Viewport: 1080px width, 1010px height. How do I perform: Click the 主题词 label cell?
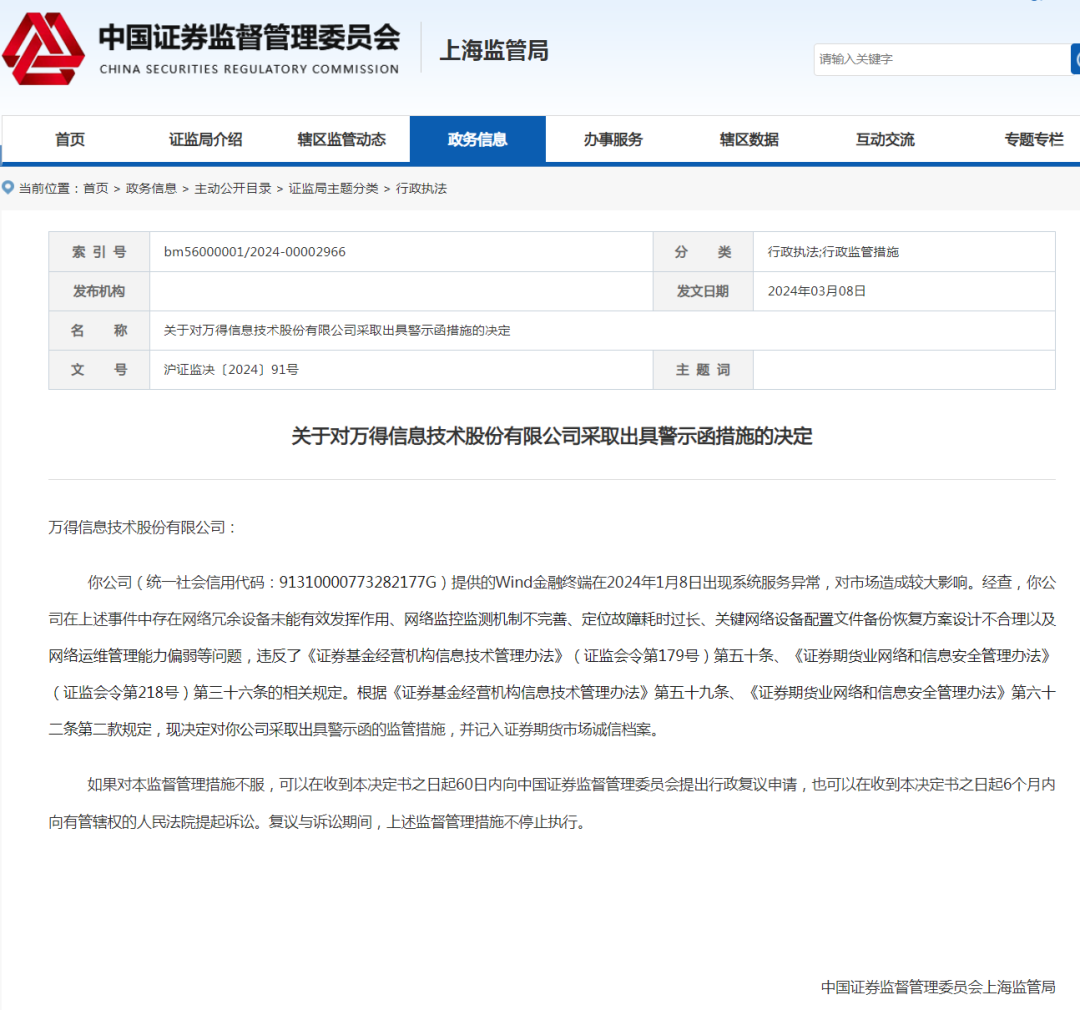click(703, 370)
